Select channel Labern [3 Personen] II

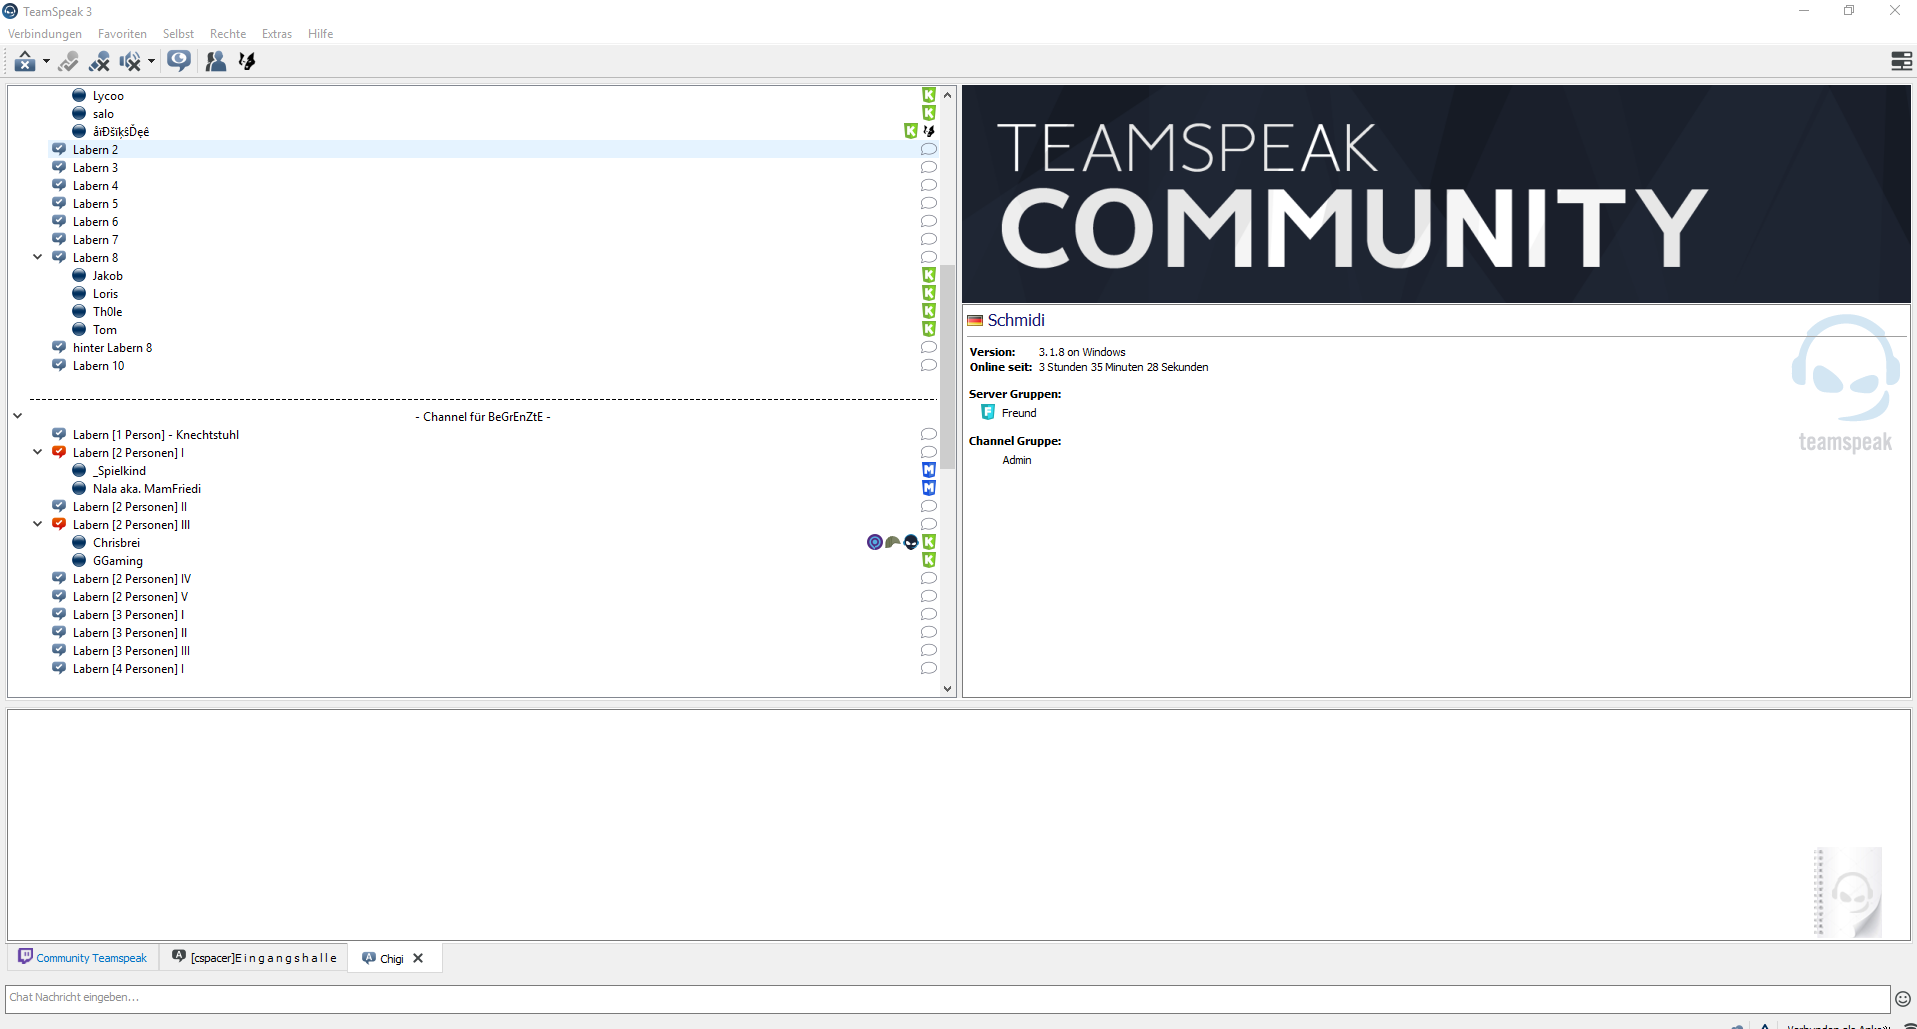(130, 633)
